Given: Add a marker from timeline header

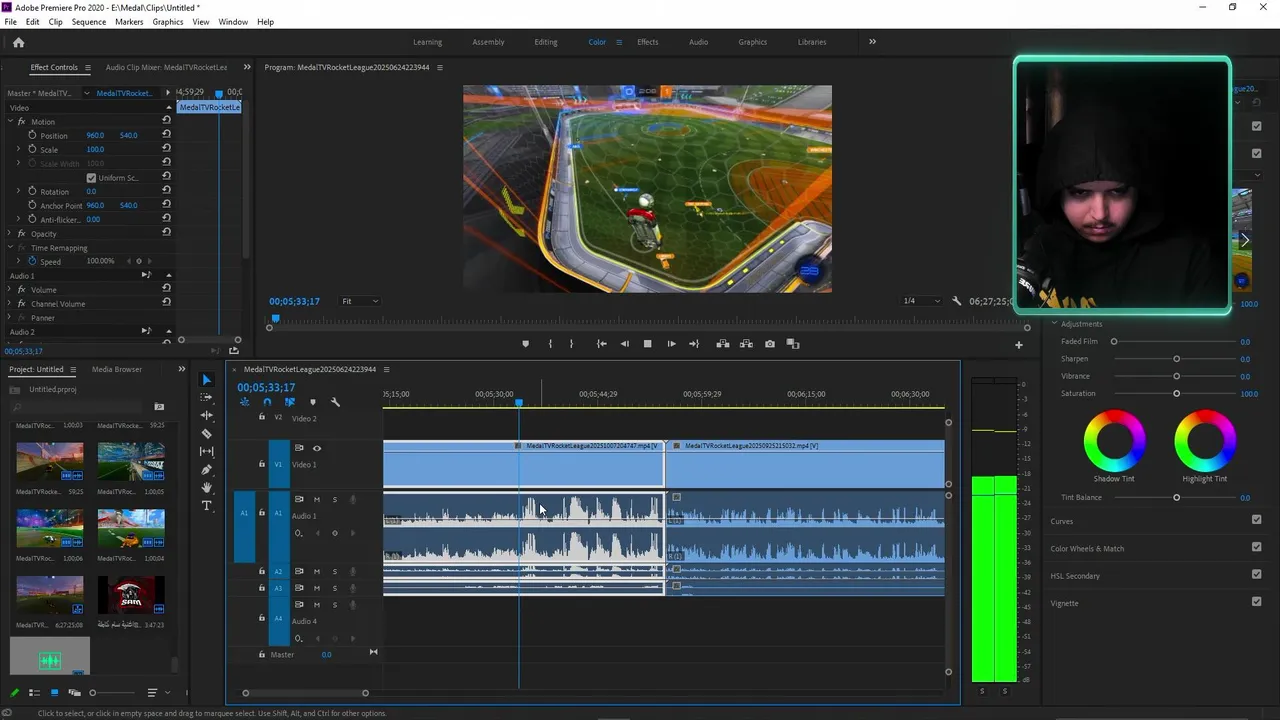Looking at the screenshot, I should (x=313, y=402).
